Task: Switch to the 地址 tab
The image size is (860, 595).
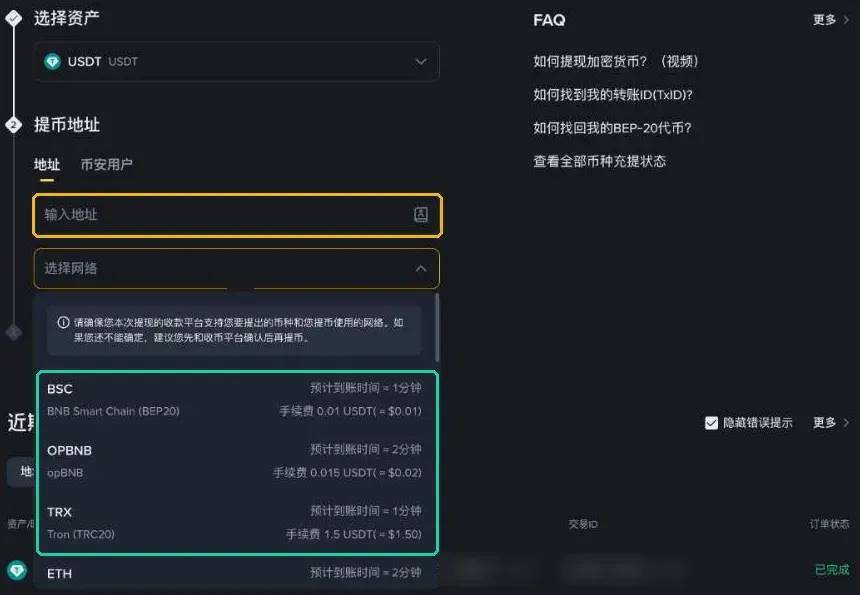Action: 47,164
